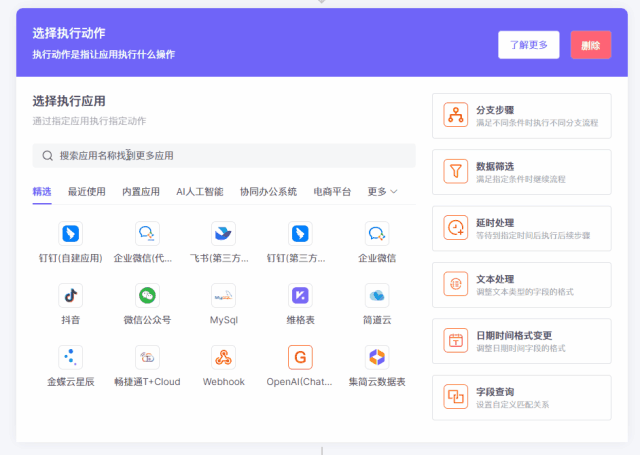
Task: Select the Webhook app icon
Action: point(223,357)
